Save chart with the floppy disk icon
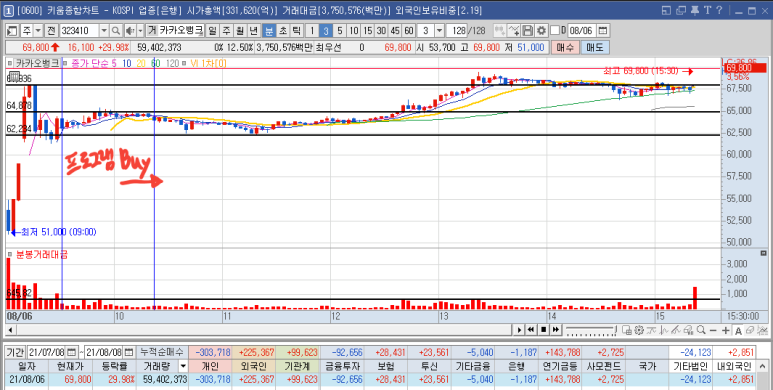Screen dimensions: 773x390 [527, 31]
